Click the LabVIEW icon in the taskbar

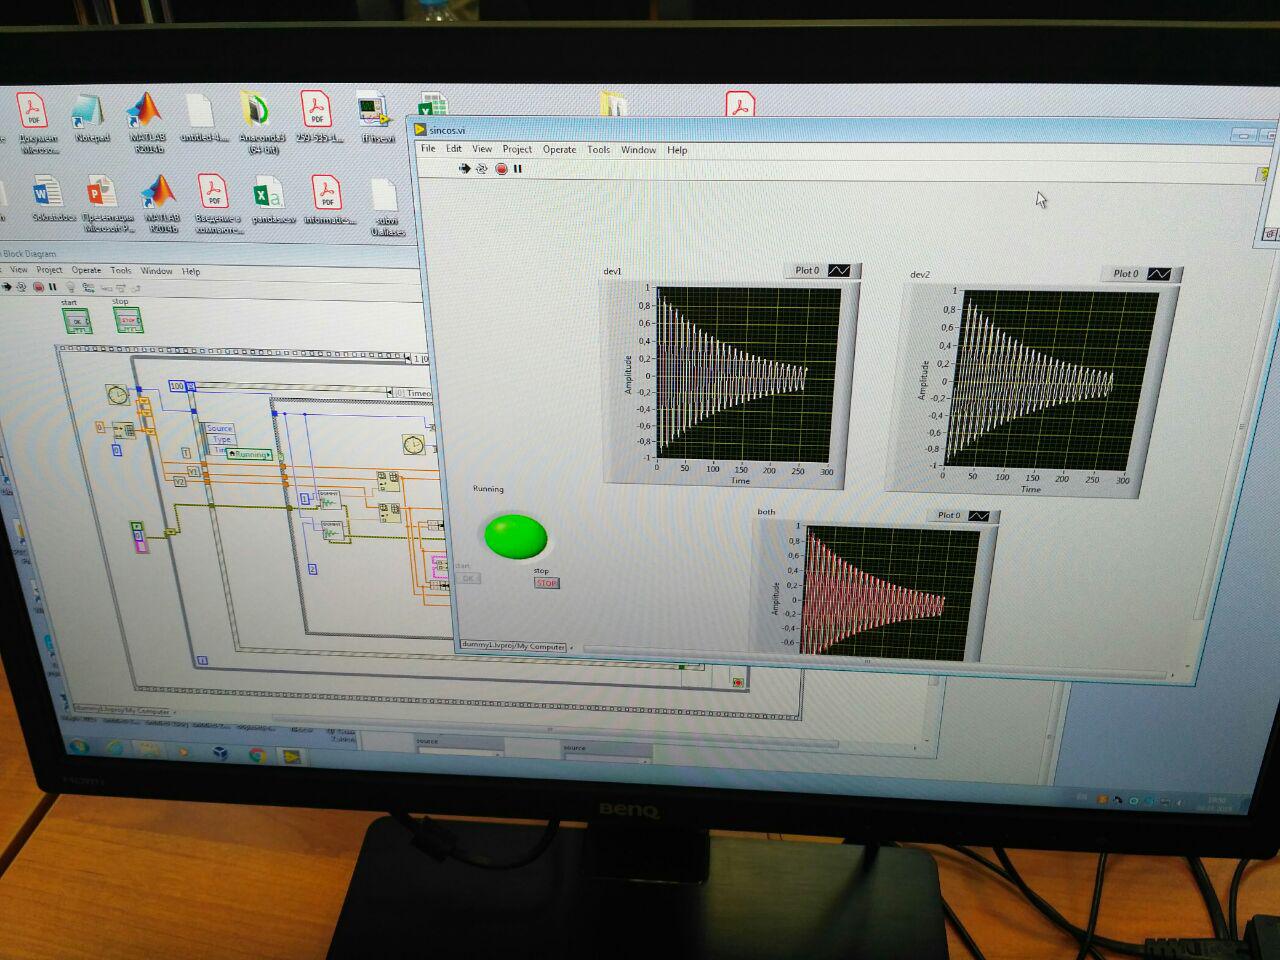(293, 757)
